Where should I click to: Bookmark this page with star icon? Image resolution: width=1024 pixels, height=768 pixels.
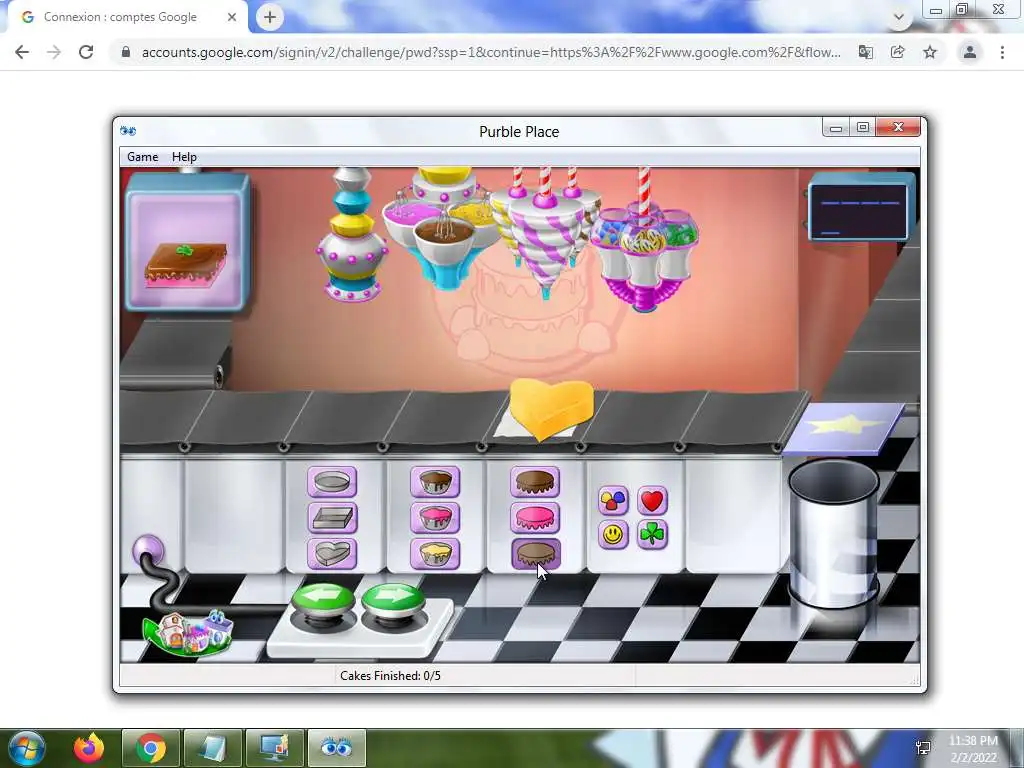click(x=930, y=52)
